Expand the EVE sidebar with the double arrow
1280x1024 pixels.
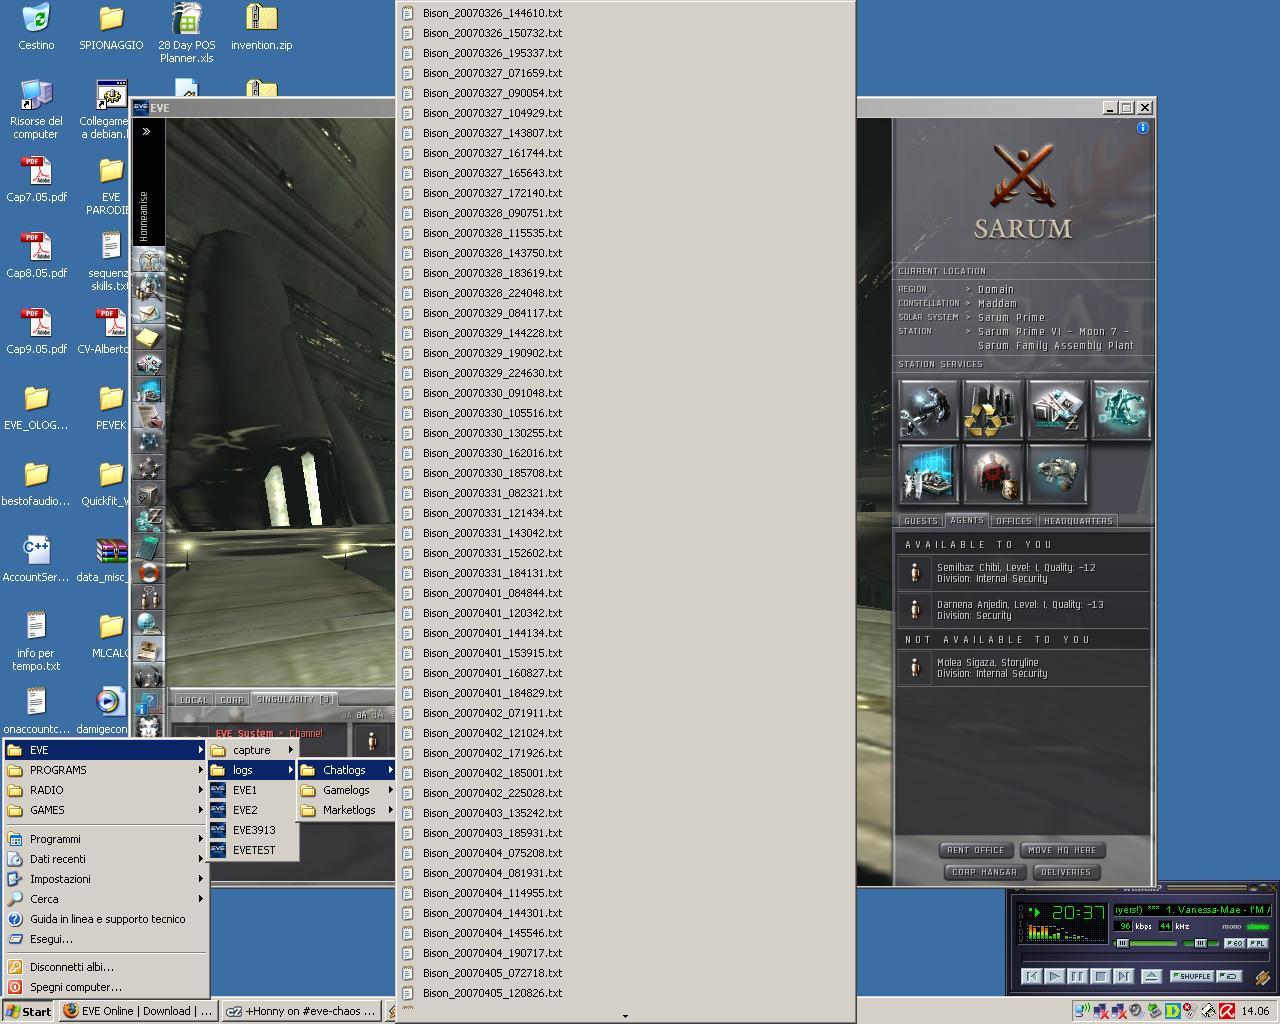point(147,131)
